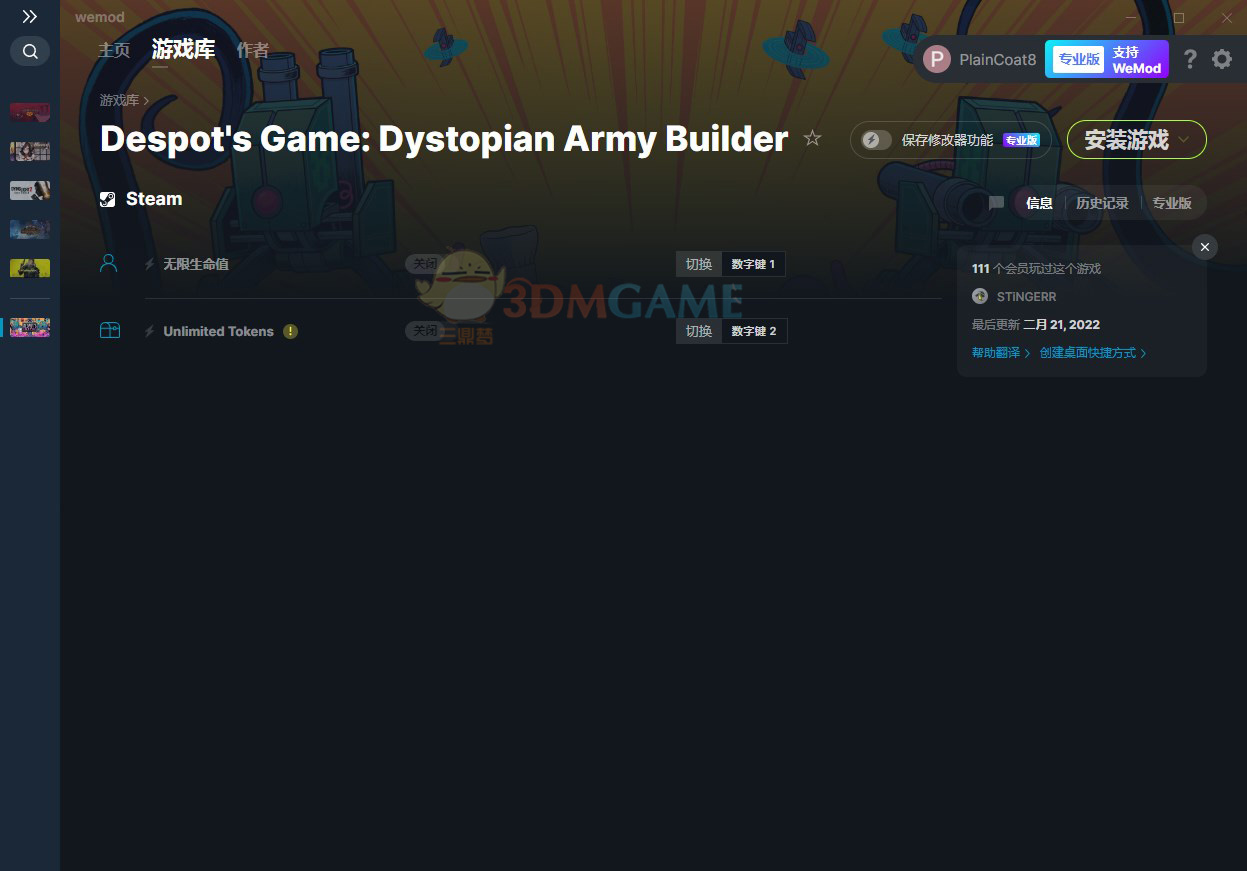Click the PlainCoat8 profile avatar
Screen dimensions: 1247x871
pos(936,59)
